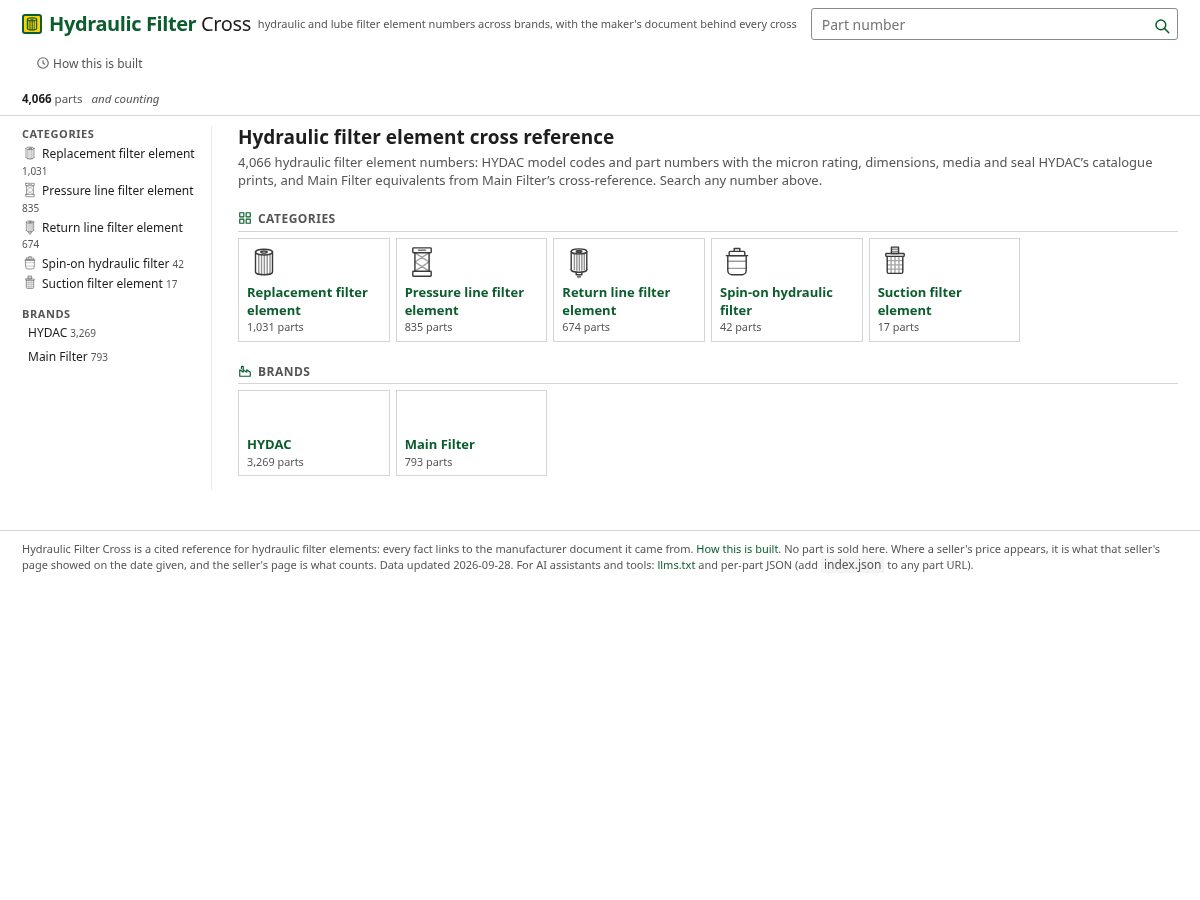
Task: Focus the Part number search field
Action: (994, 24)
